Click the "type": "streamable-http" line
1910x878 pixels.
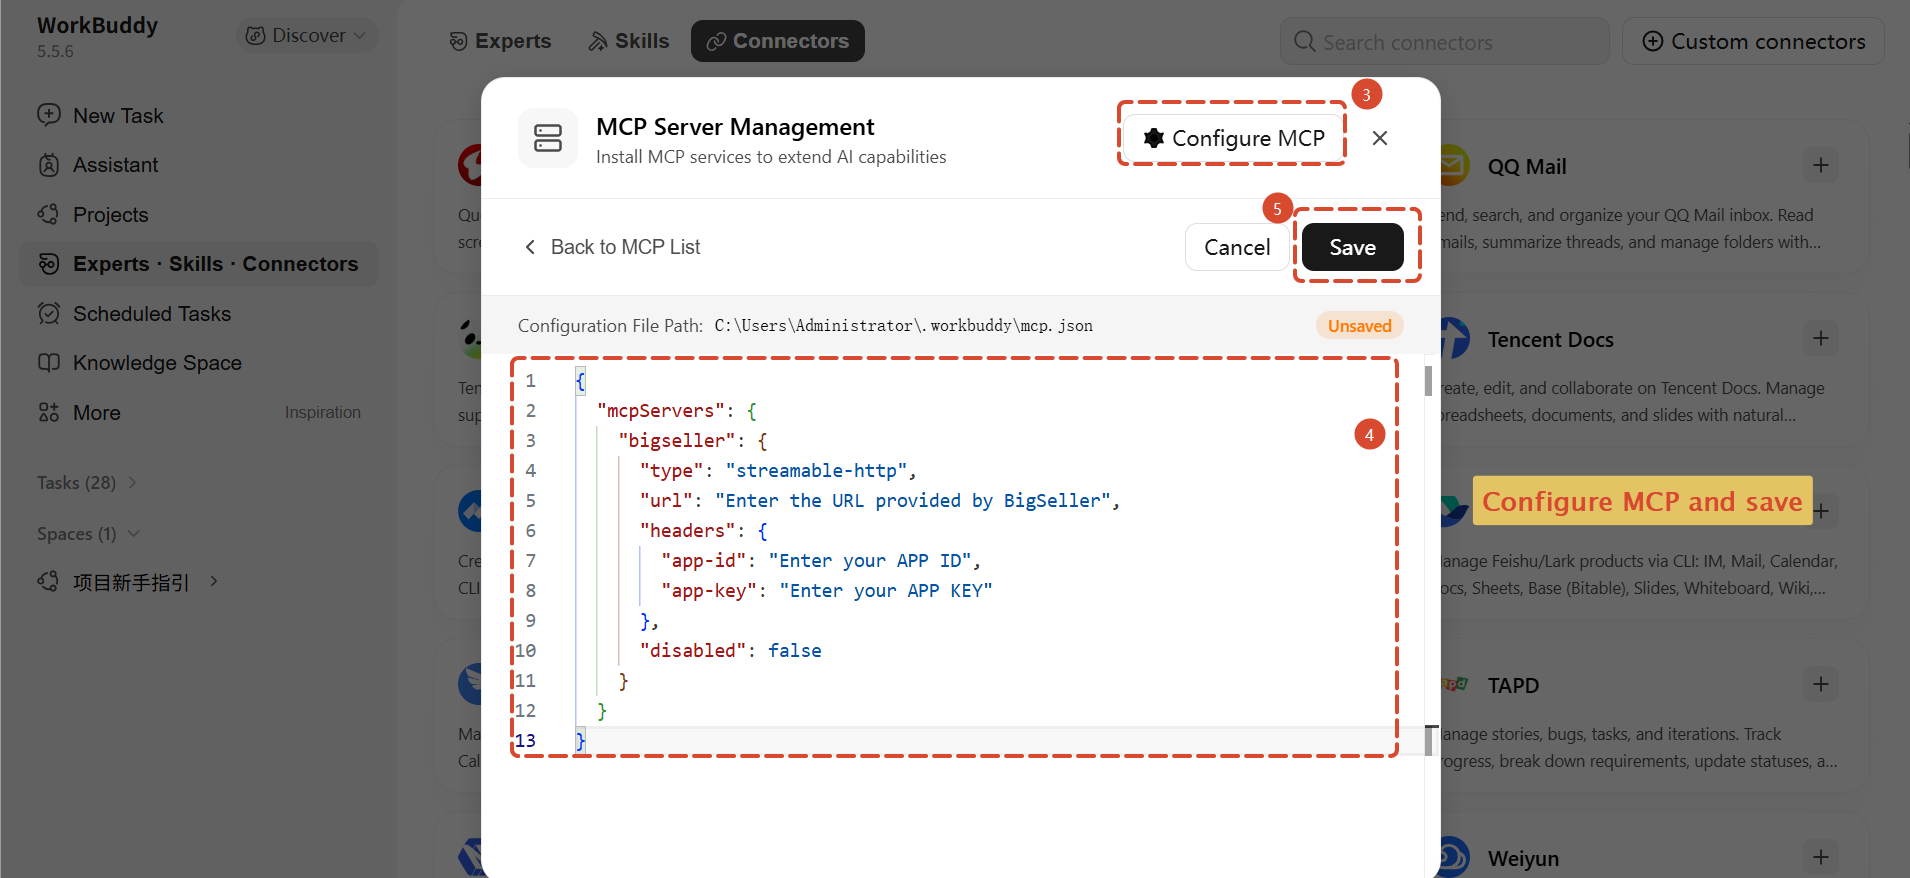coord(778,470)
